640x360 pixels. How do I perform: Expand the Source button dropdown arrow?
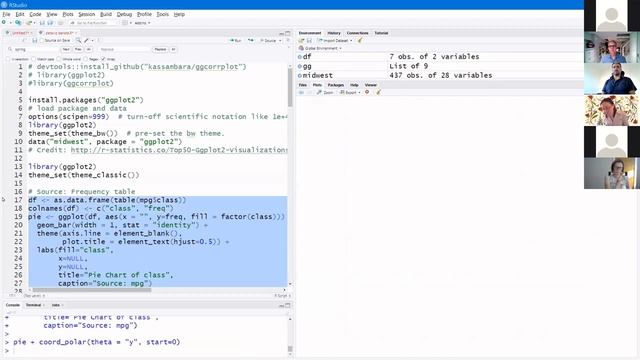point(280,41)
